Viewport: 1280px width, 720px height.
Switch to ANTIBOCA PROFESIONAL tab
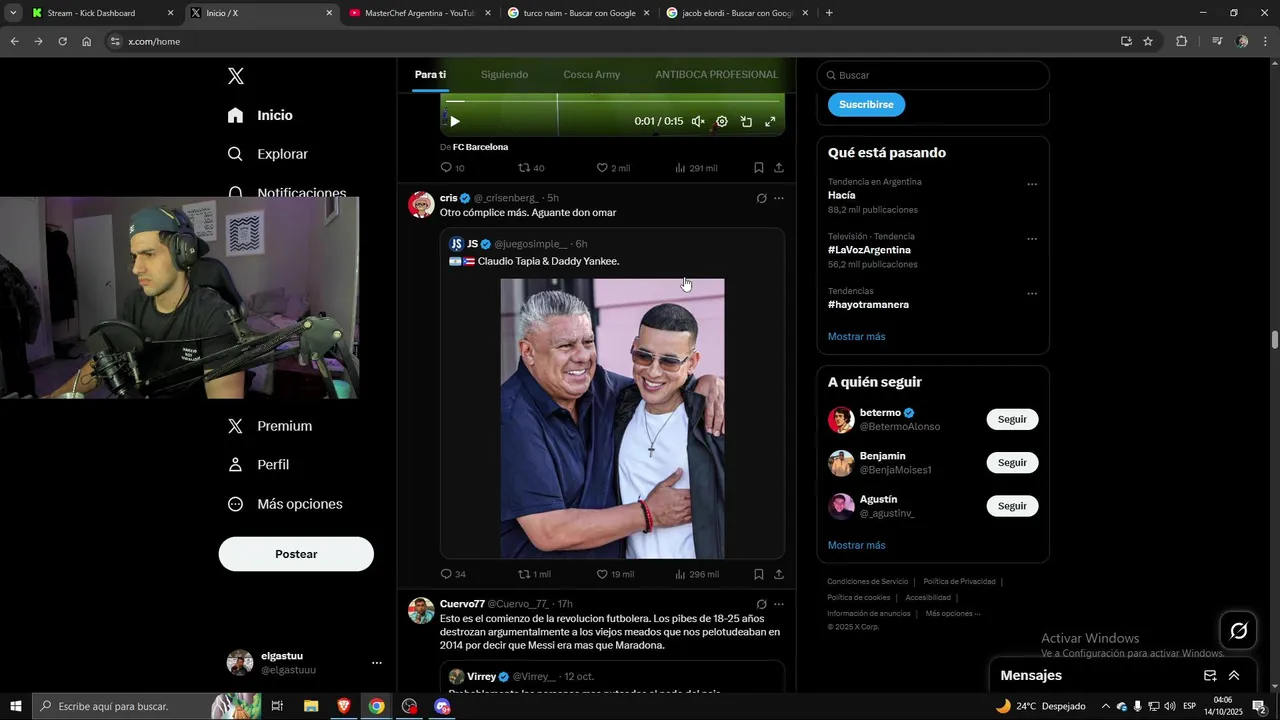pos(717,75)
